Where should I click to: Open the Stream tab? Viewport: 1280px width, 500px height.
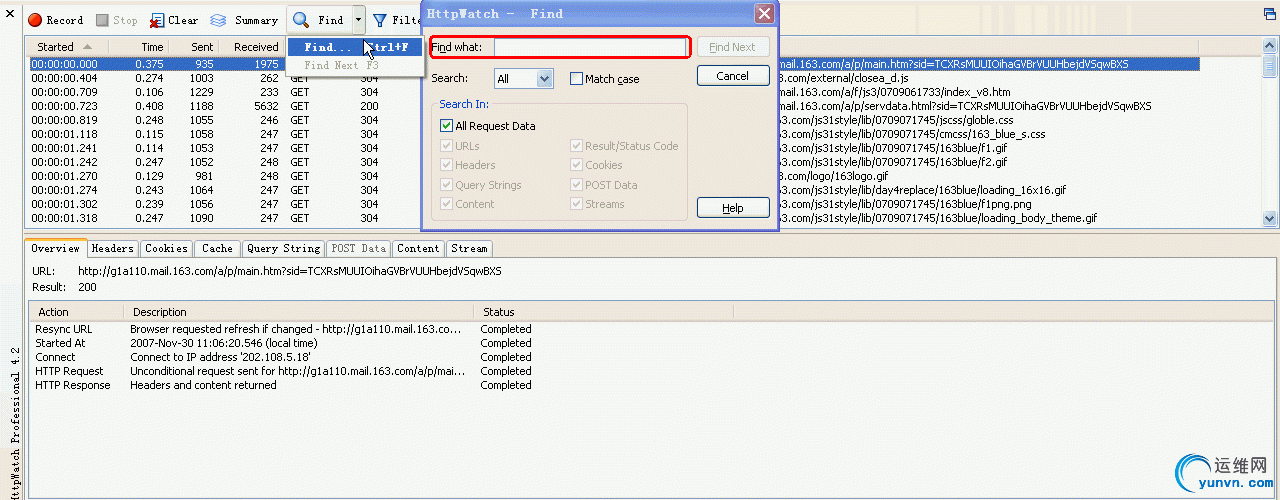(x=469, y=249)
